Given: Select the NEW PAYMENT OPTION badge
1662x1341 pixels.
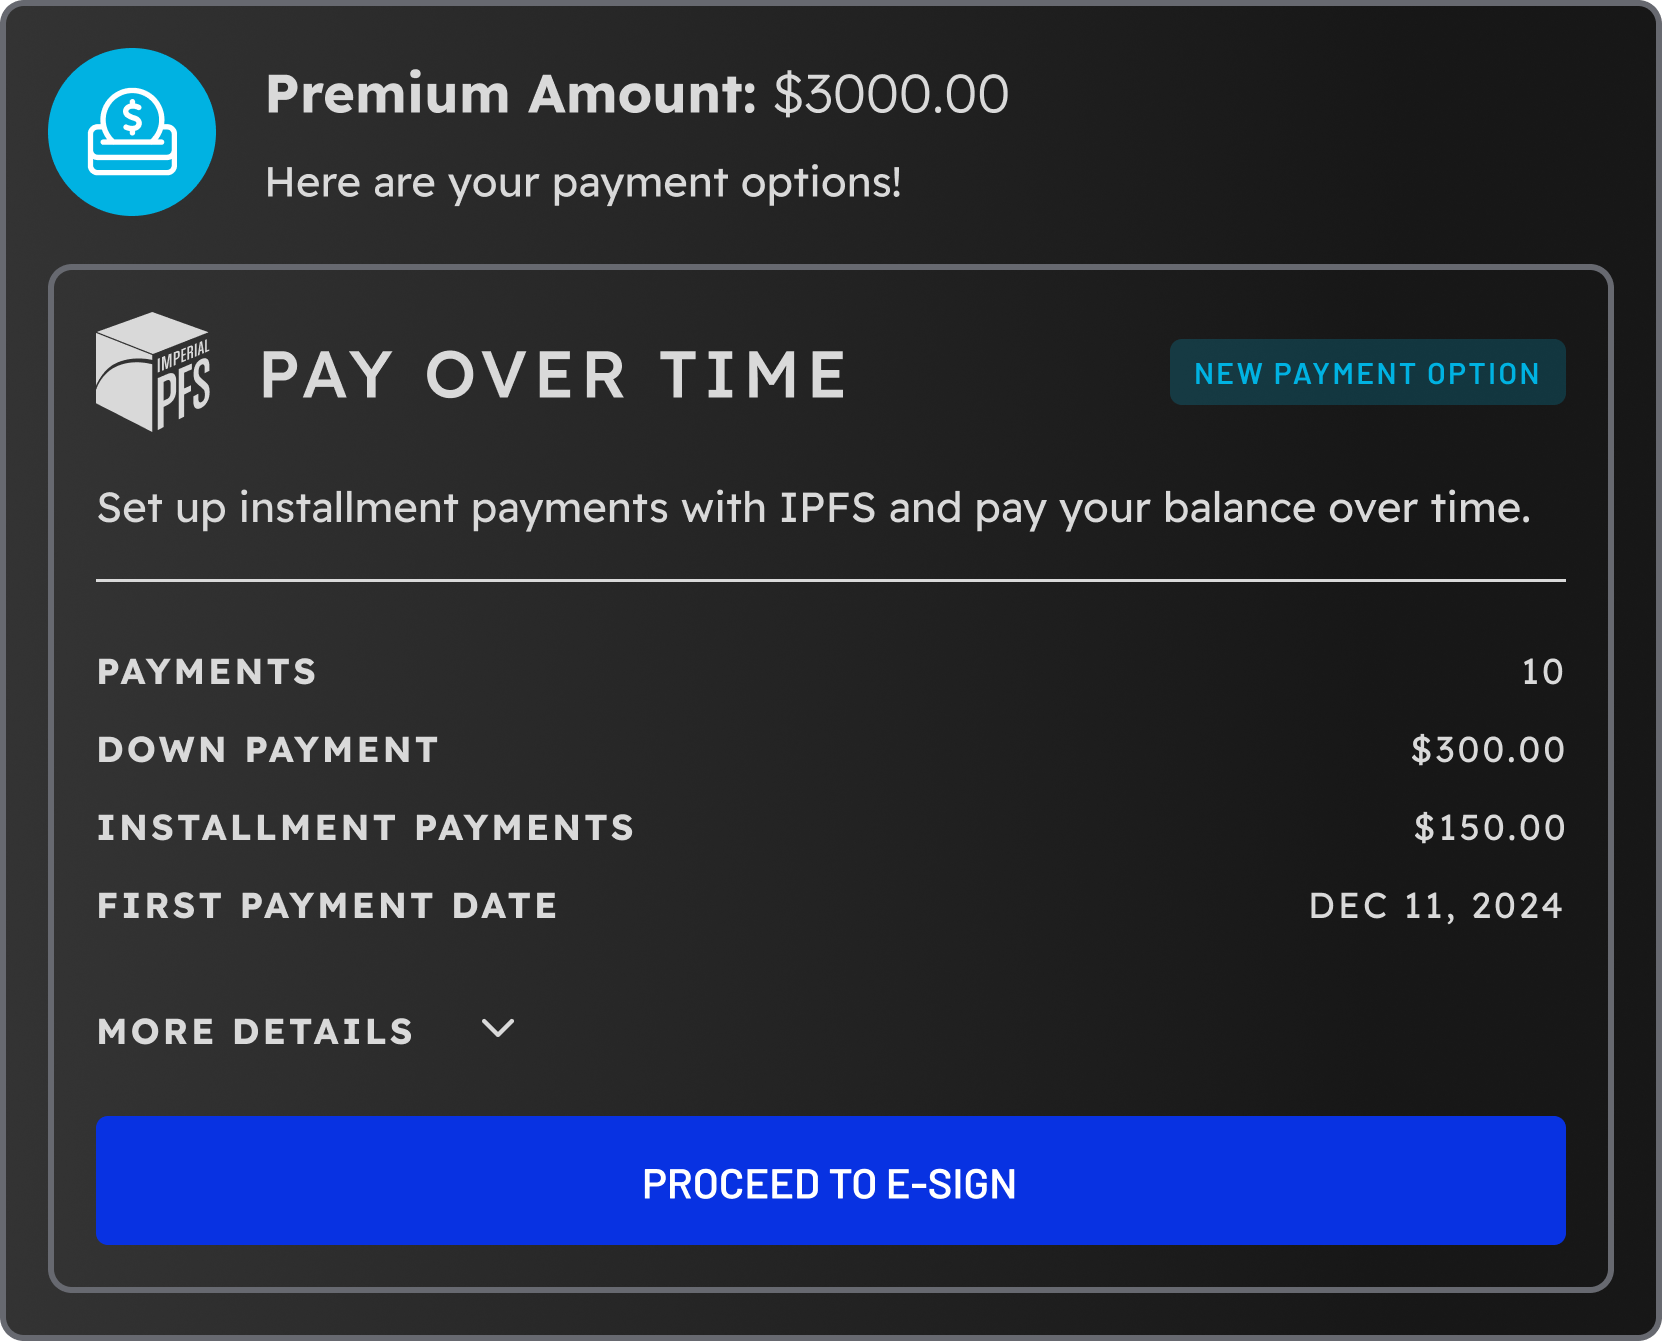Looking at the screenshot, I should click(x=1368, y=372).
